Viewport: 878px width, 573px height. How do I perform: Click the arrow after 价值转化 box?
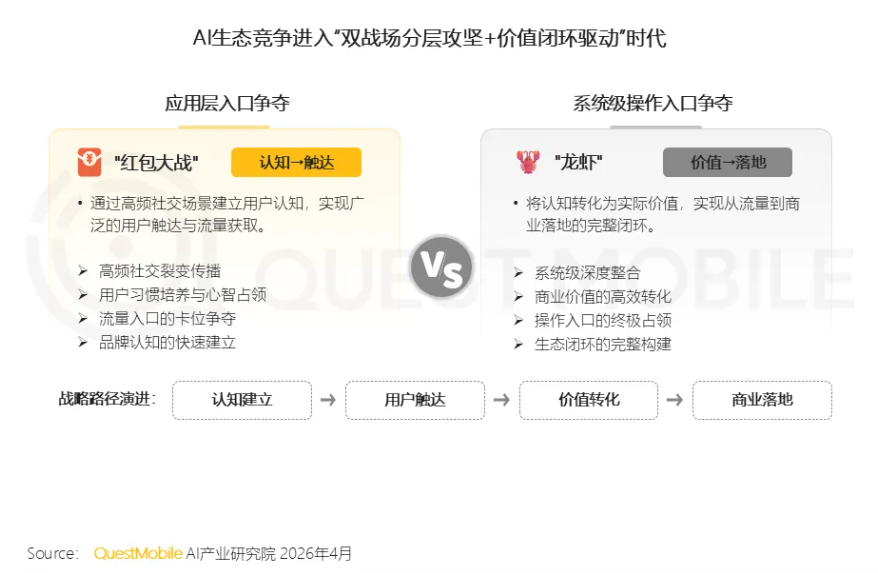675,400
